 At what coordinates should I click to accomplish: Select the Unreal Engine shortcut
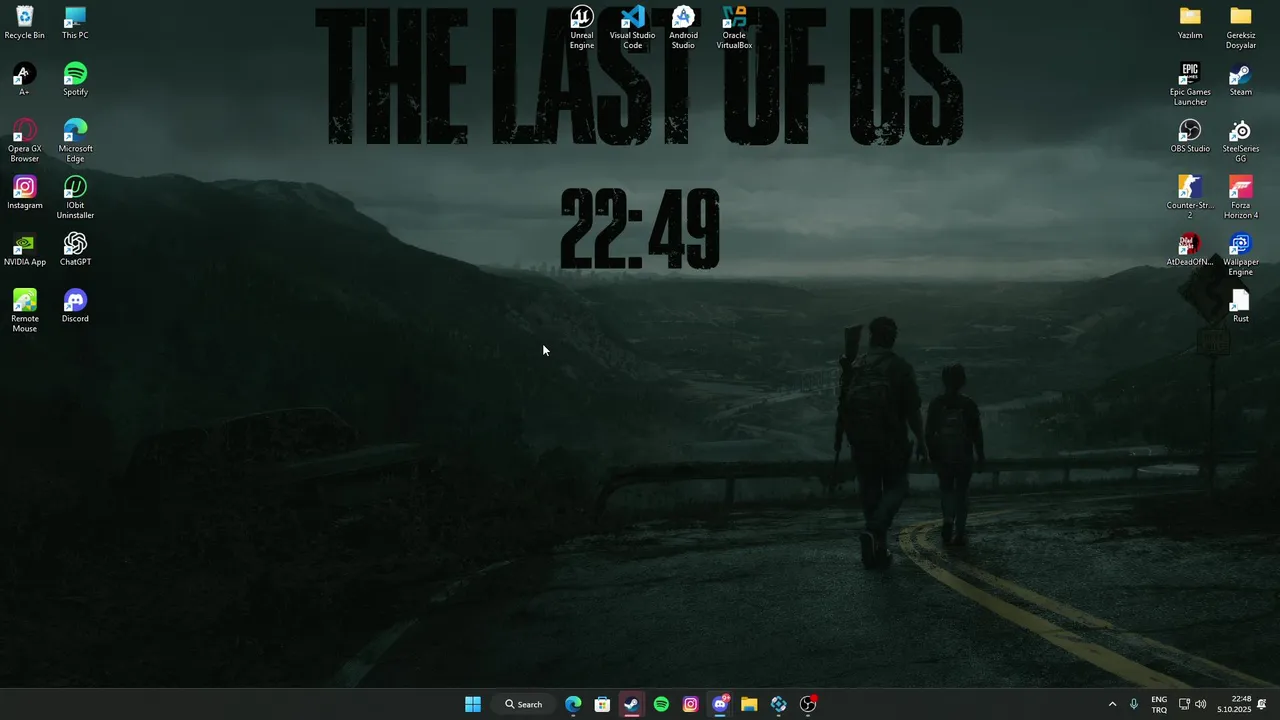click(x=582, y=28)
